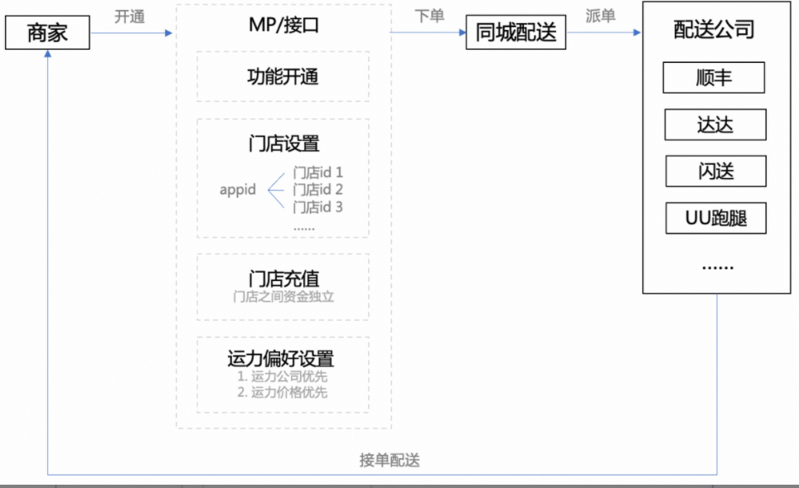799x488 pixels.
Task: Click the 接单配送 arrow label
Action: click(389, 461)
